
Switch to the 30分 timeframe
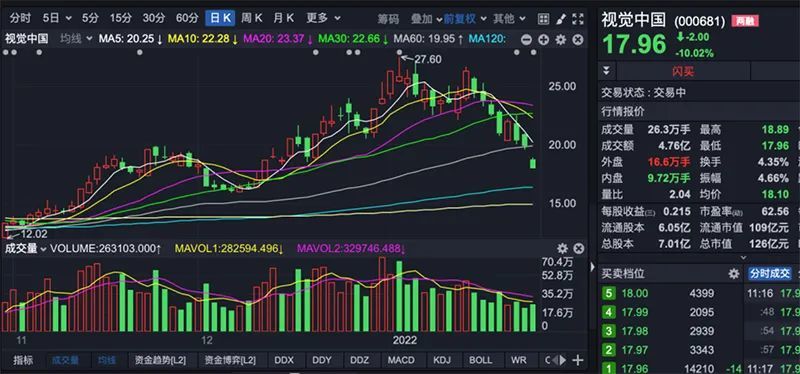(x=154, y=18)
